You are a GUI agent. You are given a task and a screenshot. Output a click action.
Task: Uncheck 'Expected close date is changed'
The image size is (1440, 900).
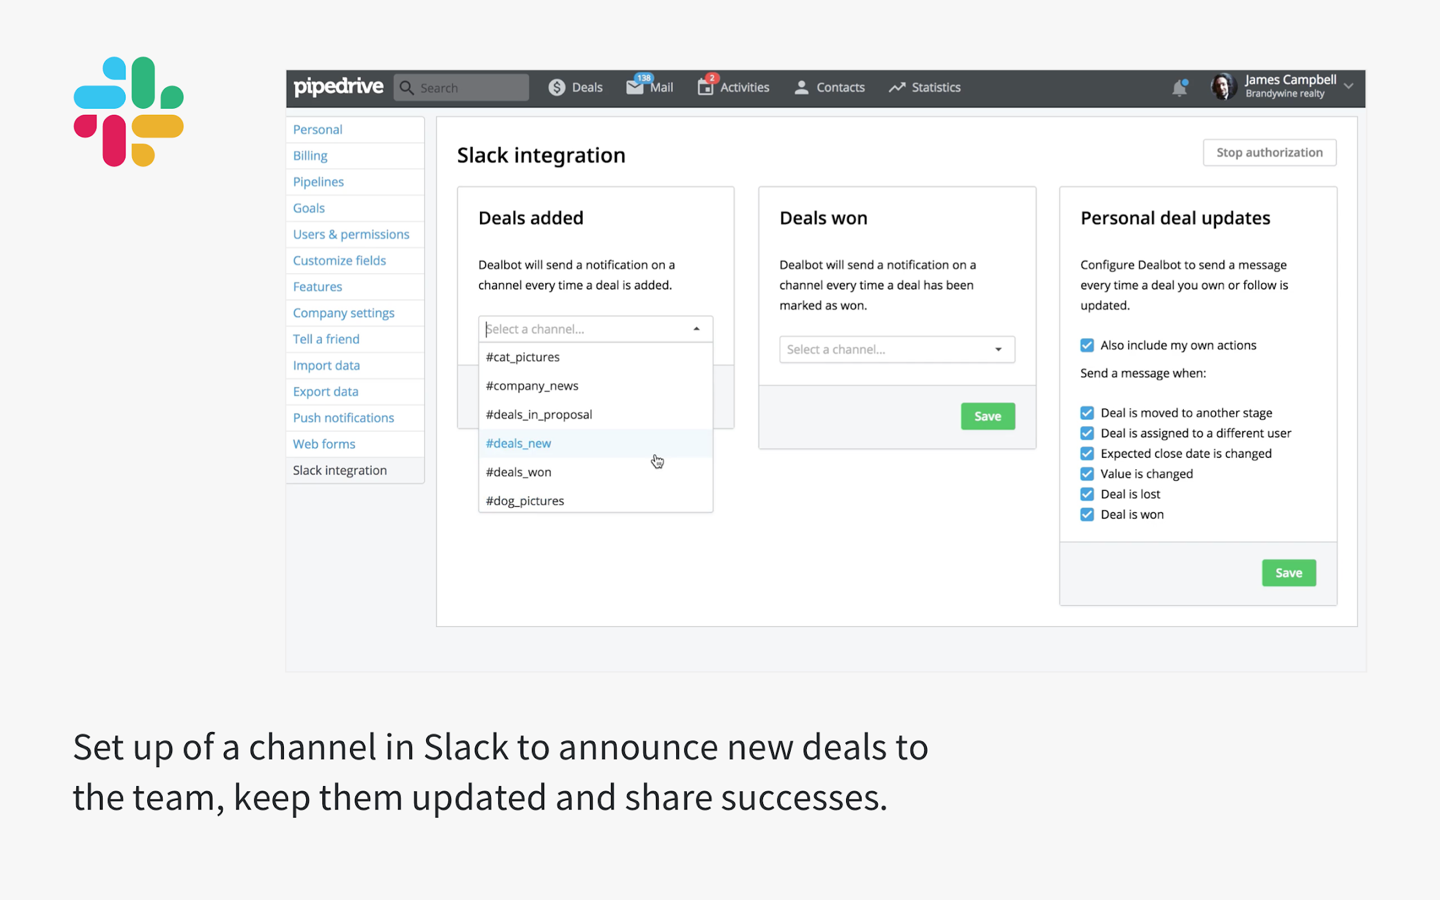[x=1086, y=453]
